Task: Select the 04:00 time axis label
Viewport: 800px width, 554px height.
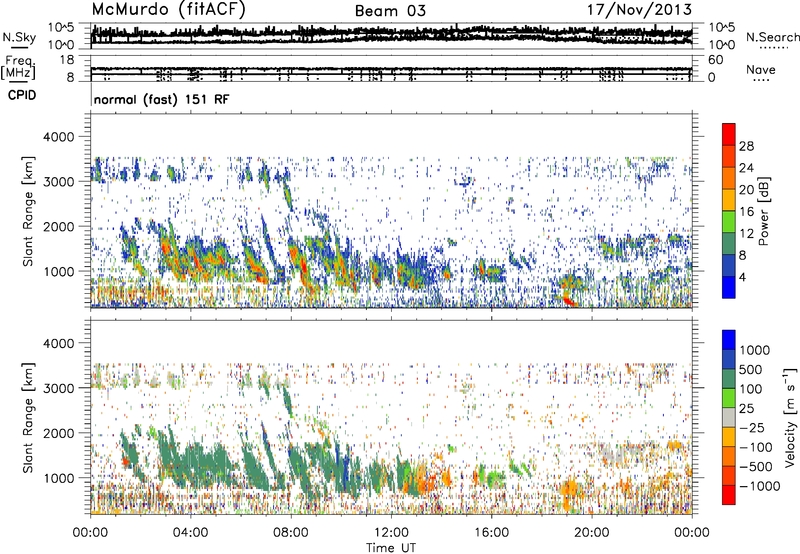Action: (190, 533)
